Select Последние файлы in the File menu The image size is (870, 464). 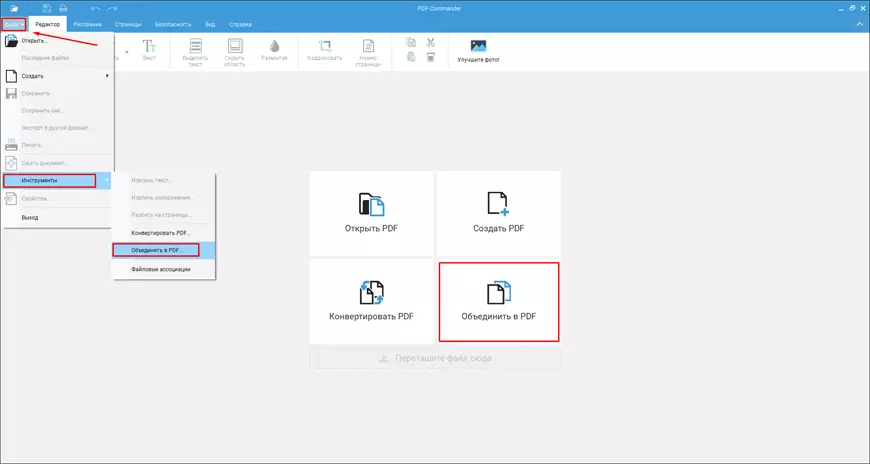coord(58,58)
